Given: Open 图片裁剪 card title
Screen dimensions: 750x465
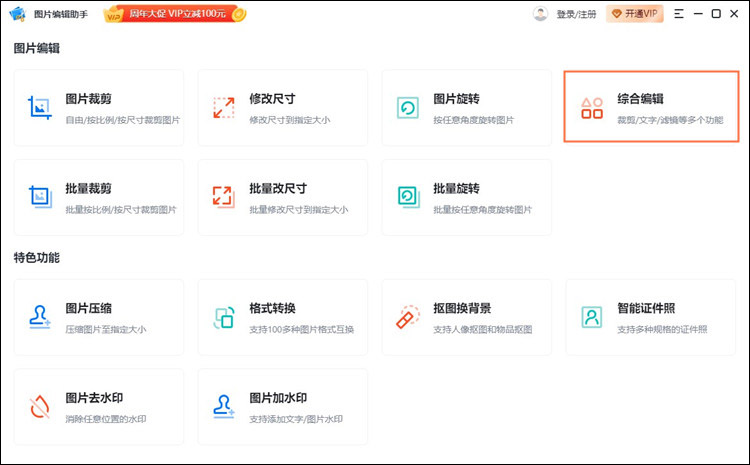Looking at the screenshot, I should pyautogui.click(x=88, y=99).
